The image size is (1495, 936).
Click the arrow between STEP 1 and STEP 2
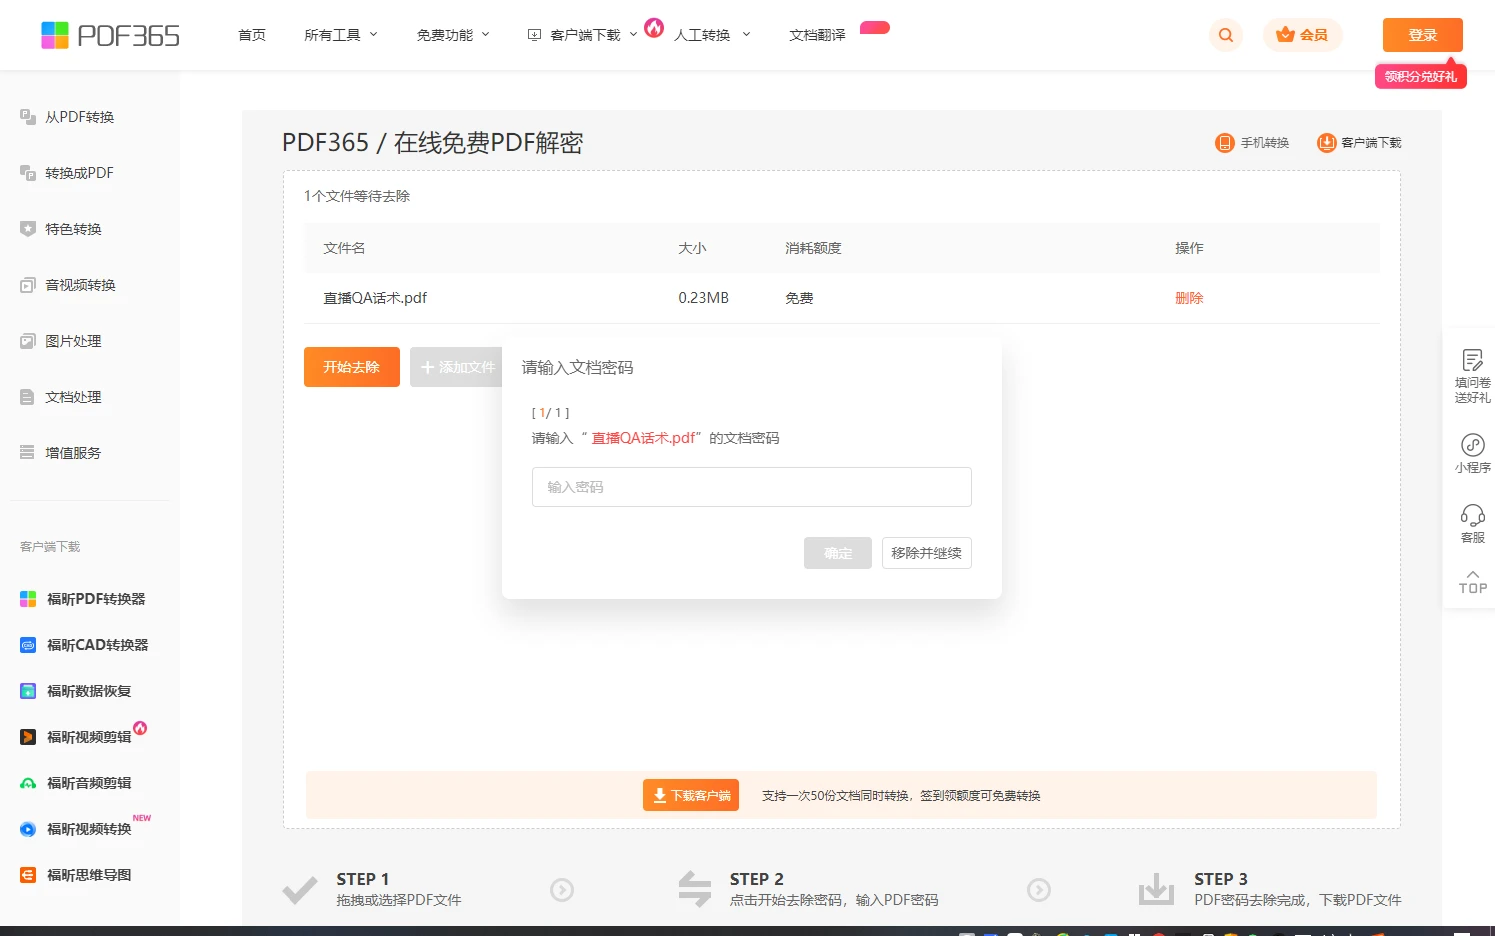click(x=562, y=889)
